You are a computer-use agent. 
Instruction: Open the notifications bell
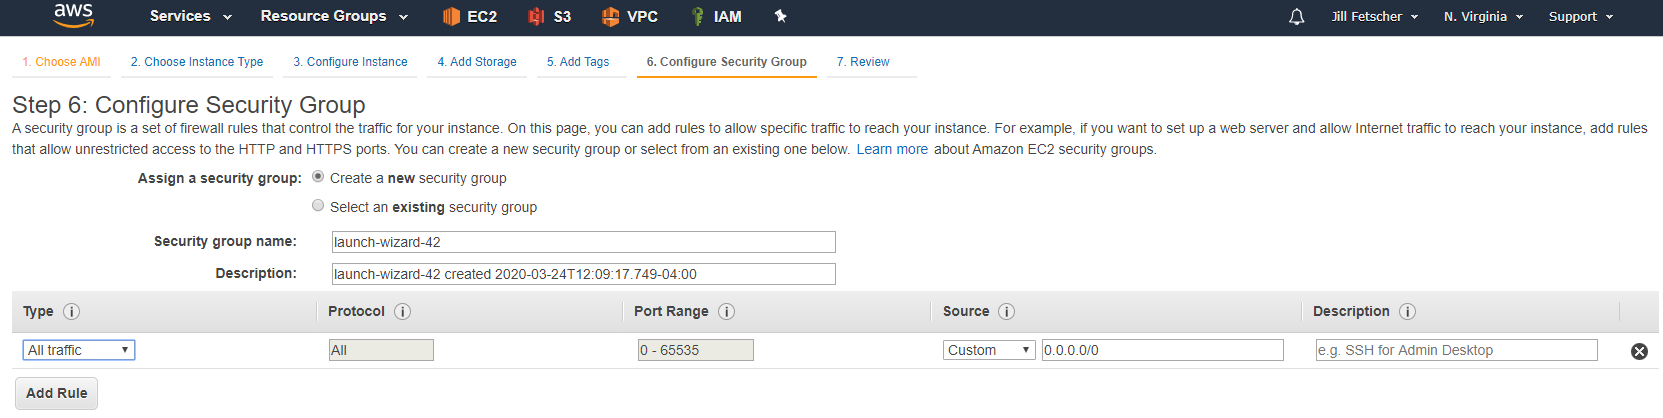click(1297, 17)
